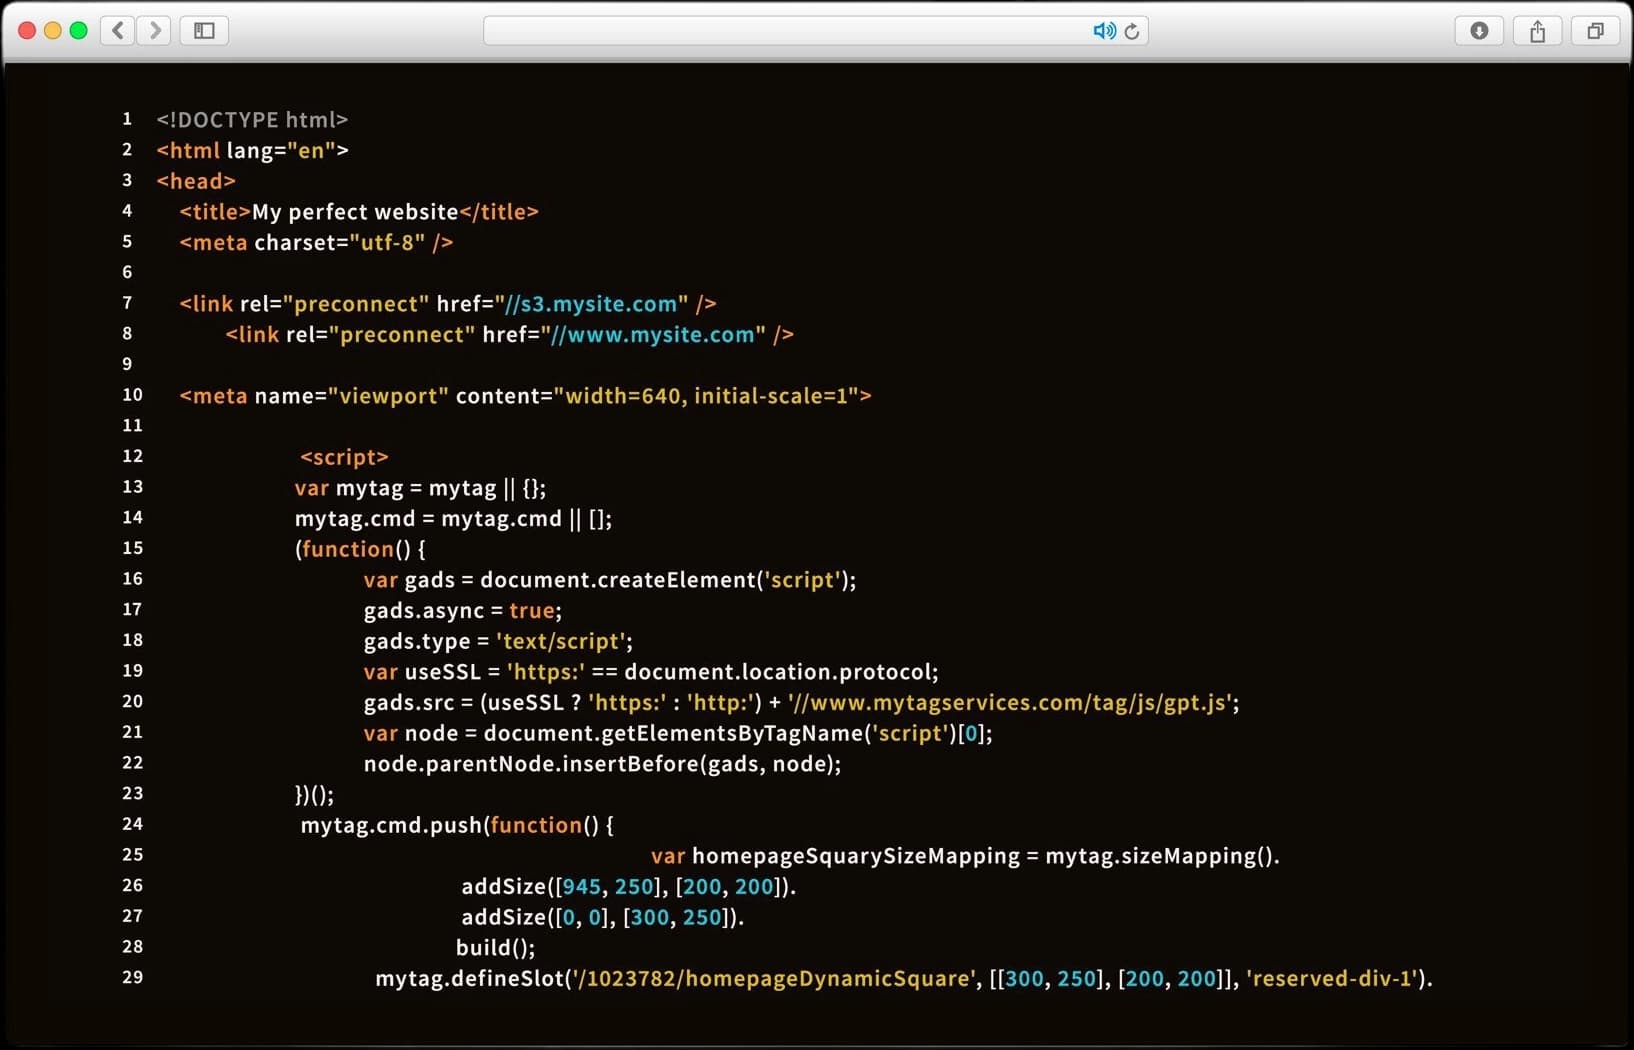Image resolution: width=1634 pixels, height=1050 pixels.
Task: Click the preconnect link //s3.mysite.com
Action: 588,304
